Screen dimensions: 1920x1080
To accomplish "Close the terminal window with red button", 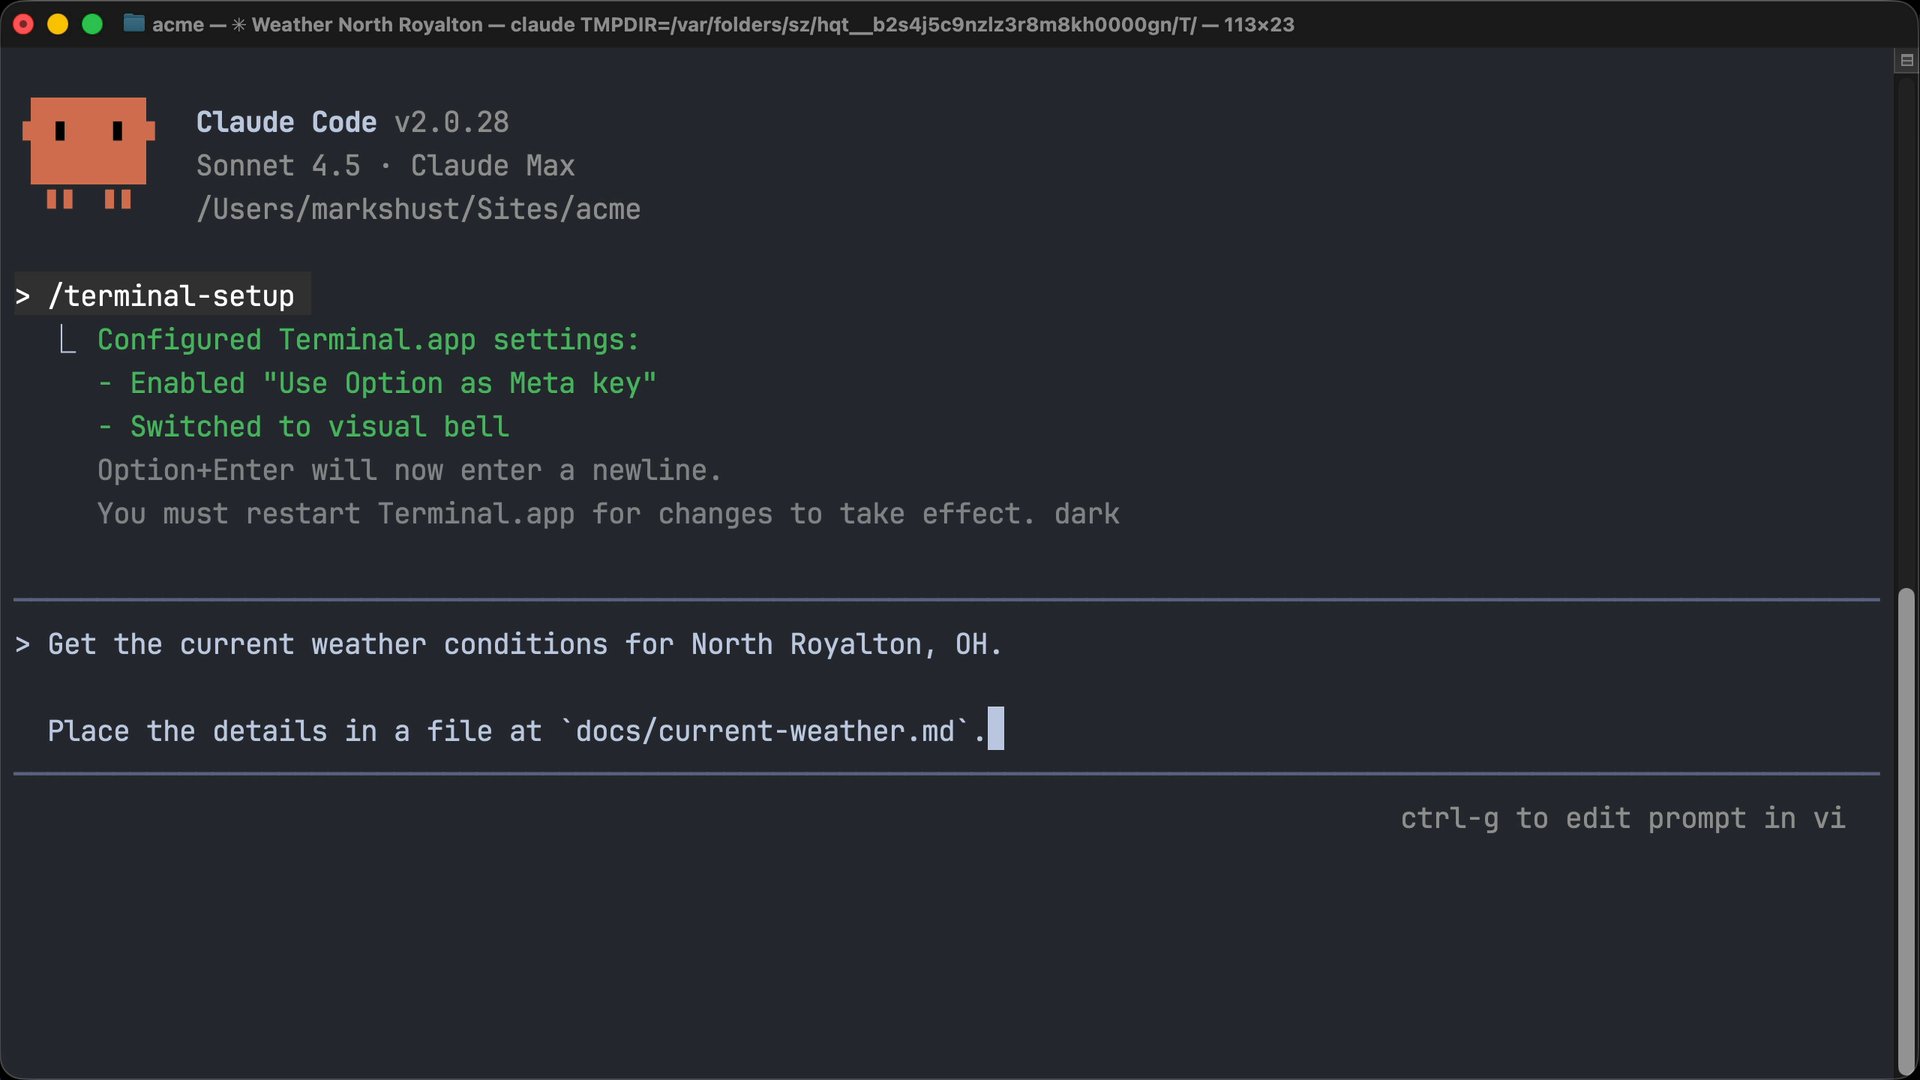I will 24,24.
